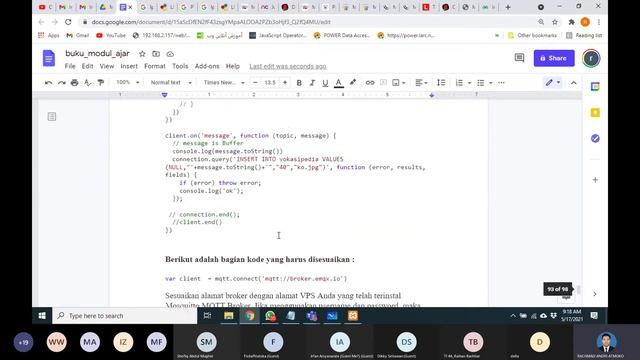The height and width of the screenshot is (360, 640).
Task: Open the Normal text style dropdown
Action: (x=171, y=82)
